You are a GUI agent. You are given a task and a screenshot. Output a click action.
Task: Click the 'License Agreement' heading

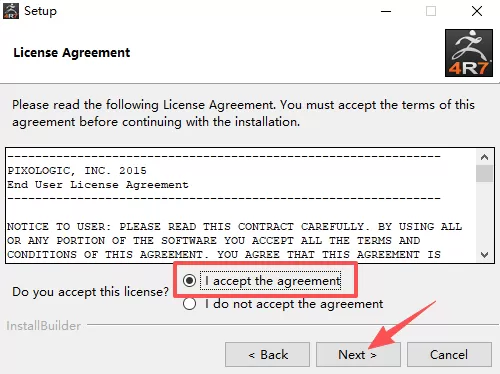tap(72, 53)
